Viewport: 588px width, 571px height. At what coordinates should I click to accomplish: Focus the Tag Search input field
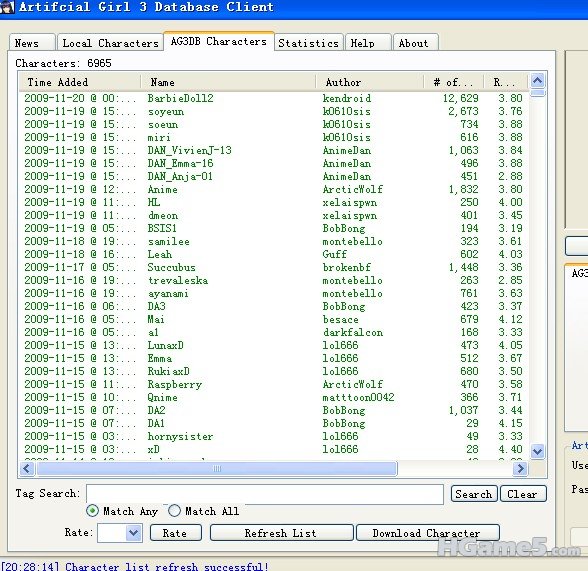(265, 494)
